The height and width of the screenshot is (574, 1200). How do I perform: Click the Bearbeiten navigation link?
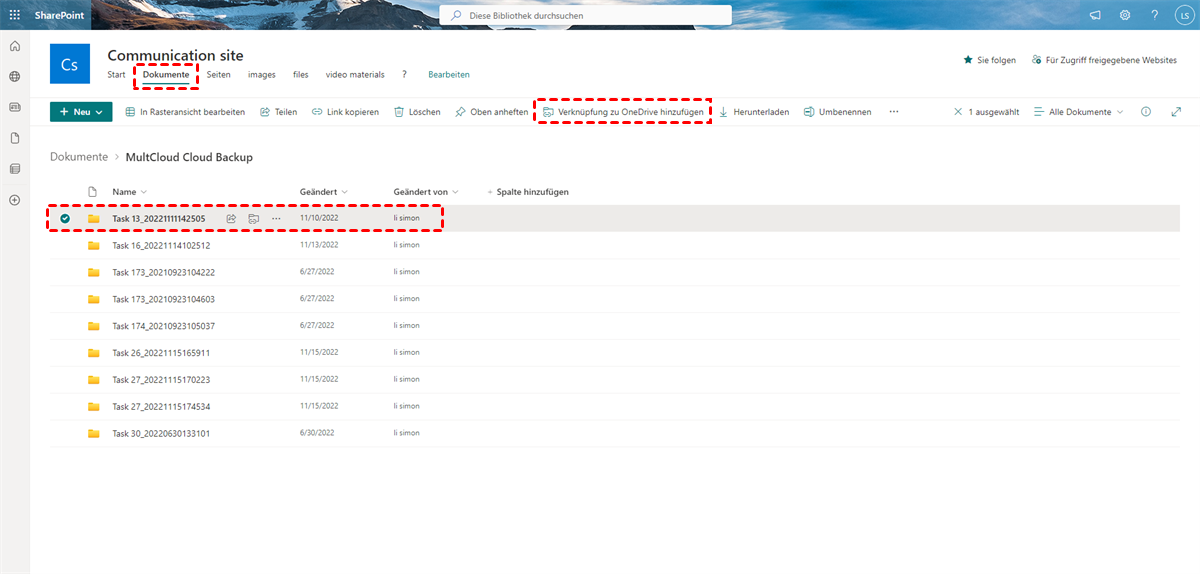pyautogui.click(x=449, y=75)
